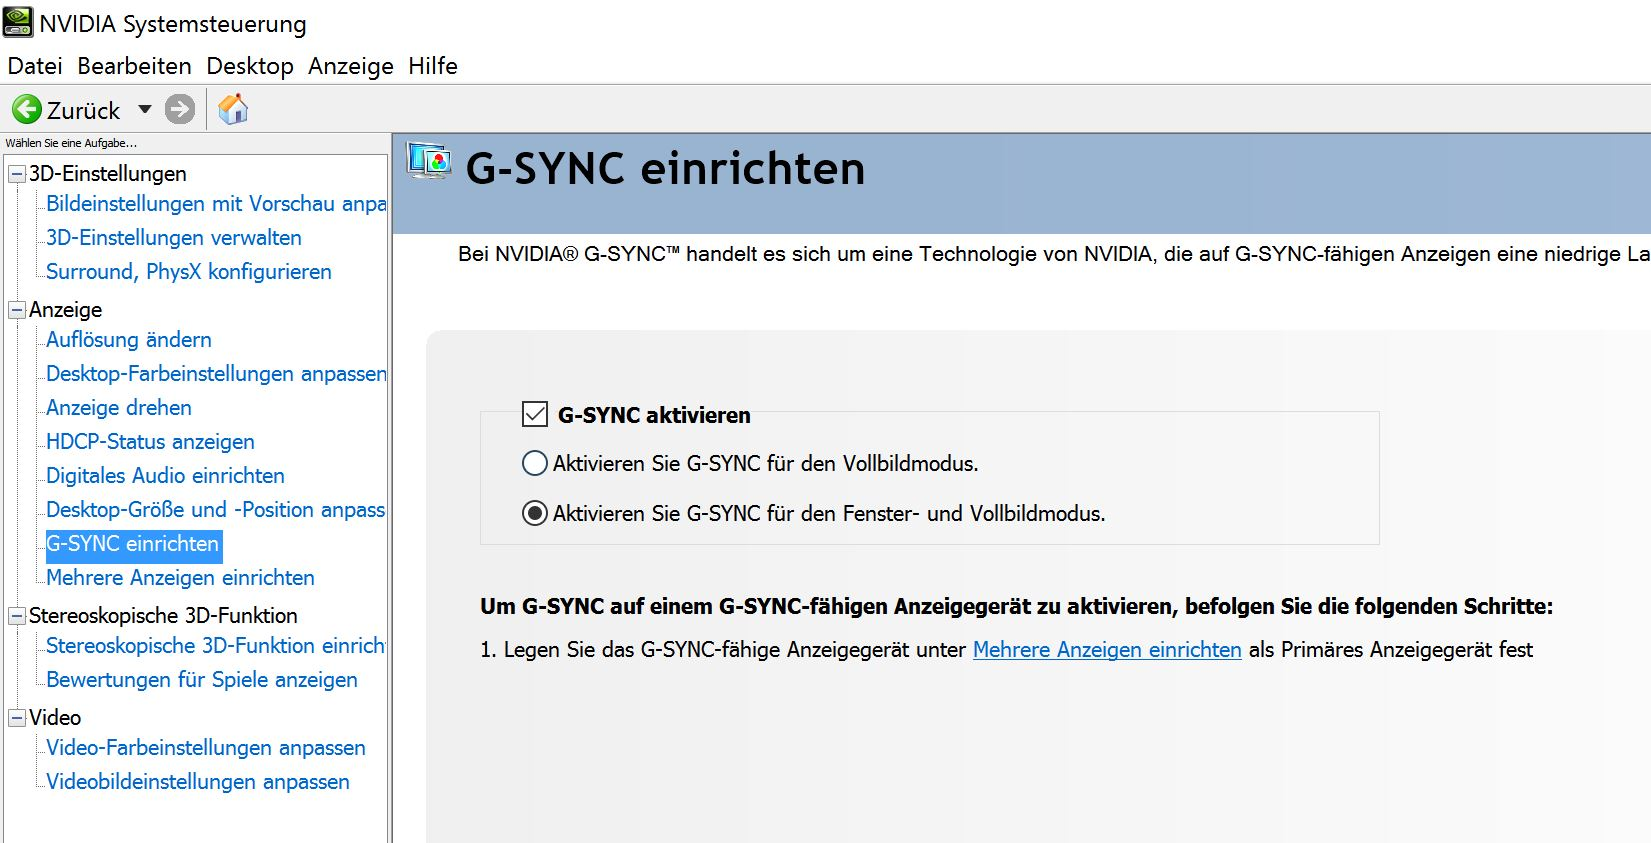1651x843 pixels.
Task: Select G-SYNC für den Fenster- und Vollbildmodus
Action: coord(535,513)
